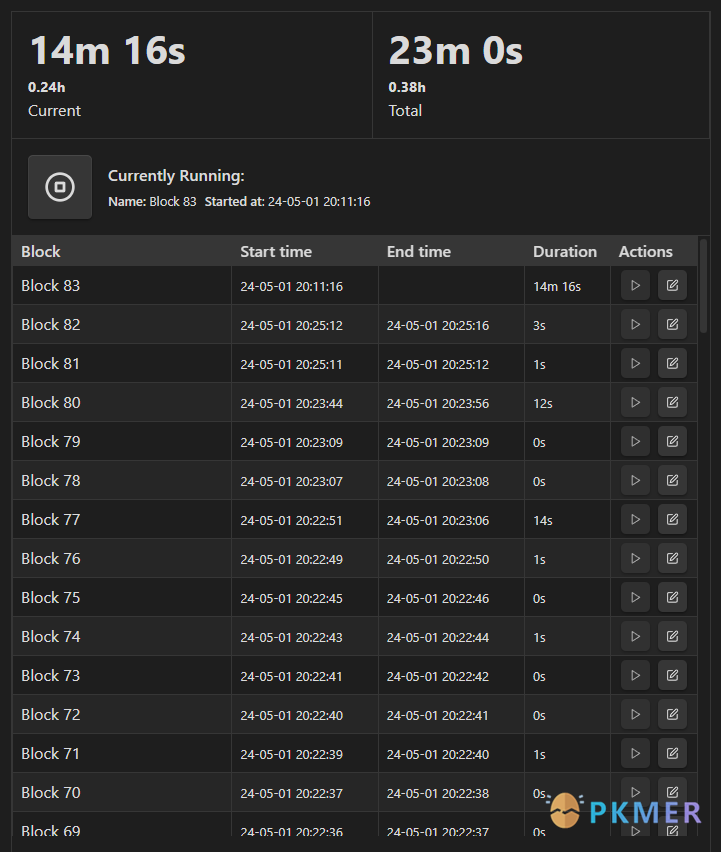Click end time 24-05-01 20:25:16

pos(438,325)
